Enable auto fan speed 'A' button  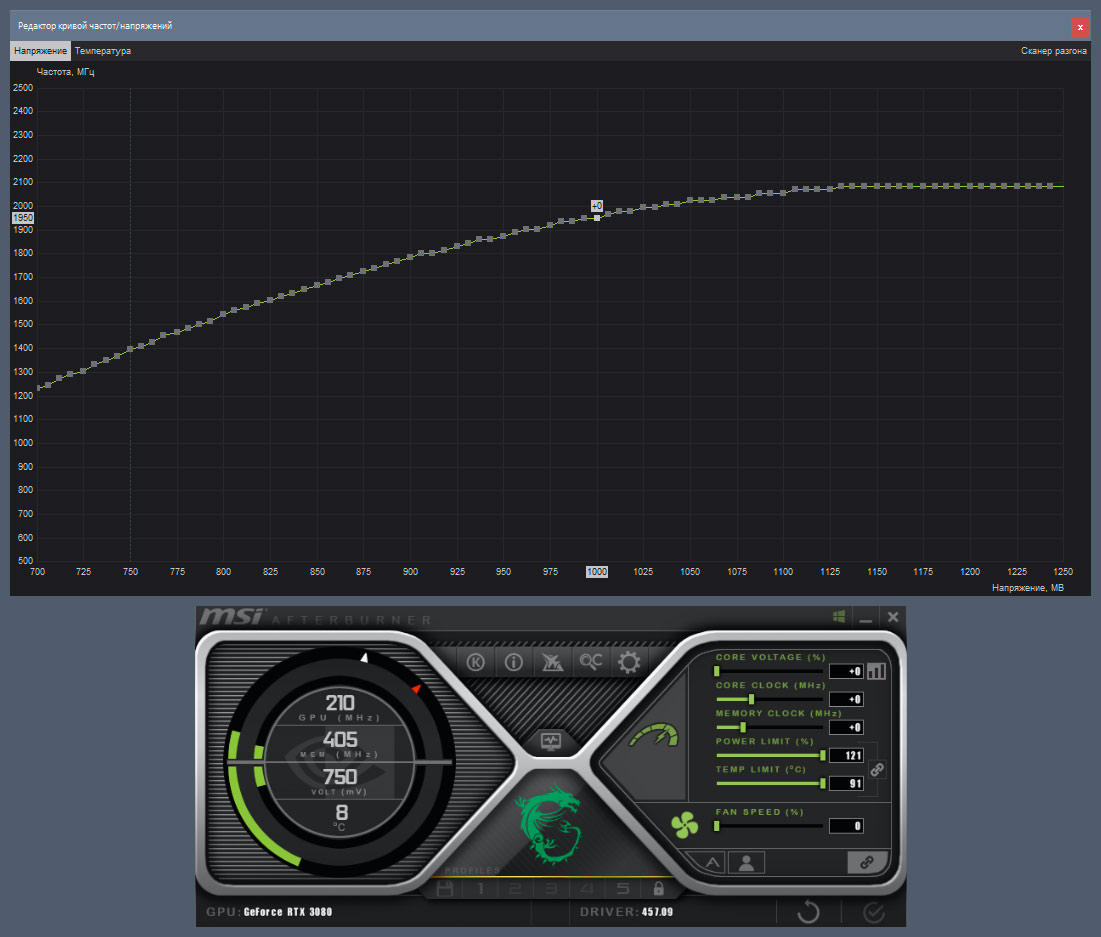point(712,863)
